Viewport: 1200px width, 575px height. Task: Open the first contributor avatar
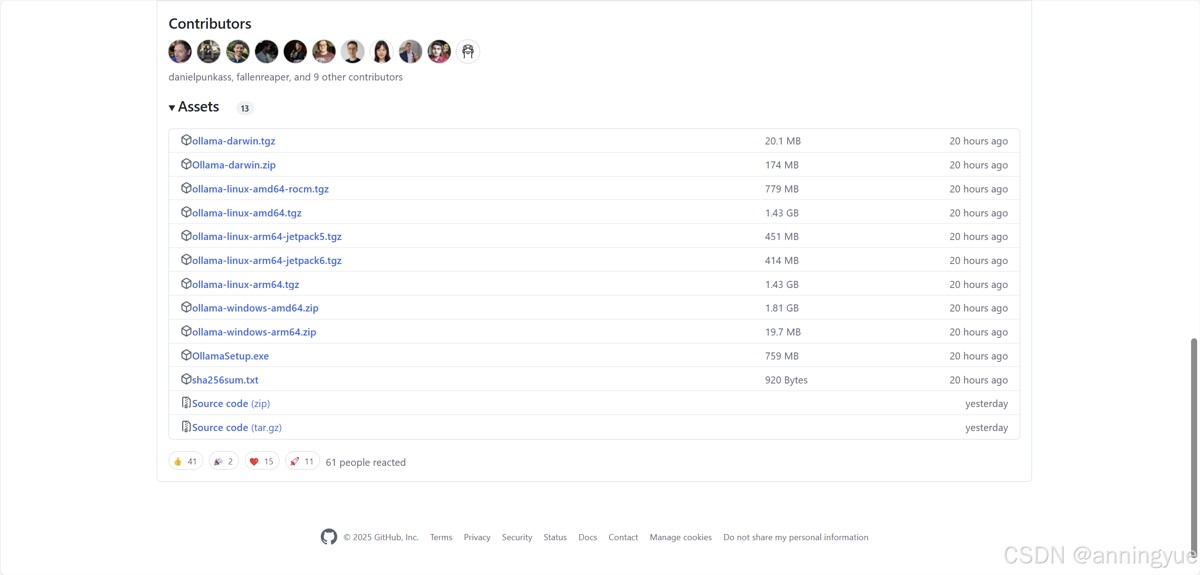click(180, 51)
